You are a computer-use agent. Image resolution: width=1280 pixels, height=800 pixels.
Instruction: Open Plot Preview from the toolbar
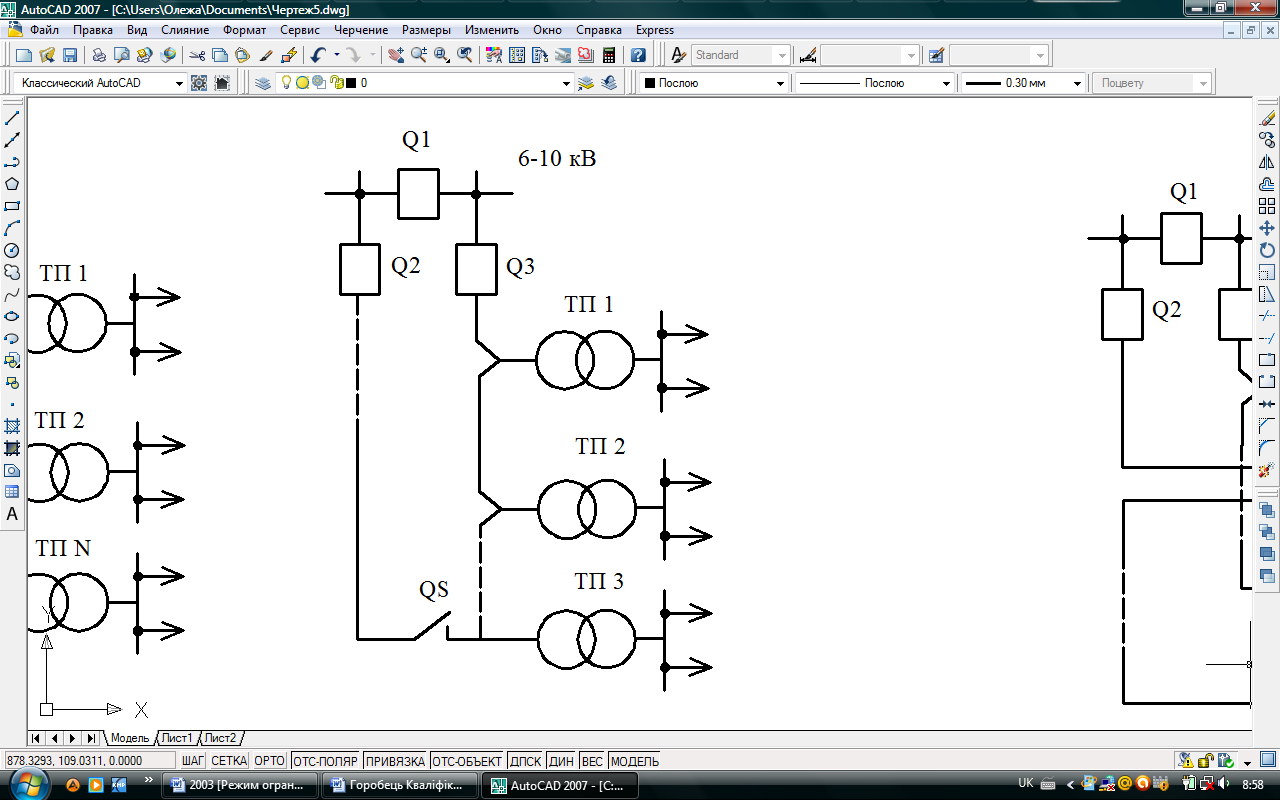pyautogui.click(x=122, y=55)
